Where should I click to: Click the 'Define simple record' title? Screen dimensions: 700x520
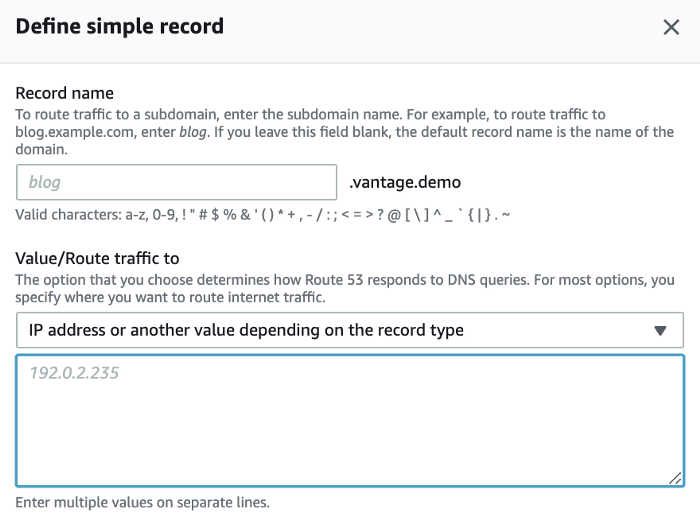(x=120, y=26)
